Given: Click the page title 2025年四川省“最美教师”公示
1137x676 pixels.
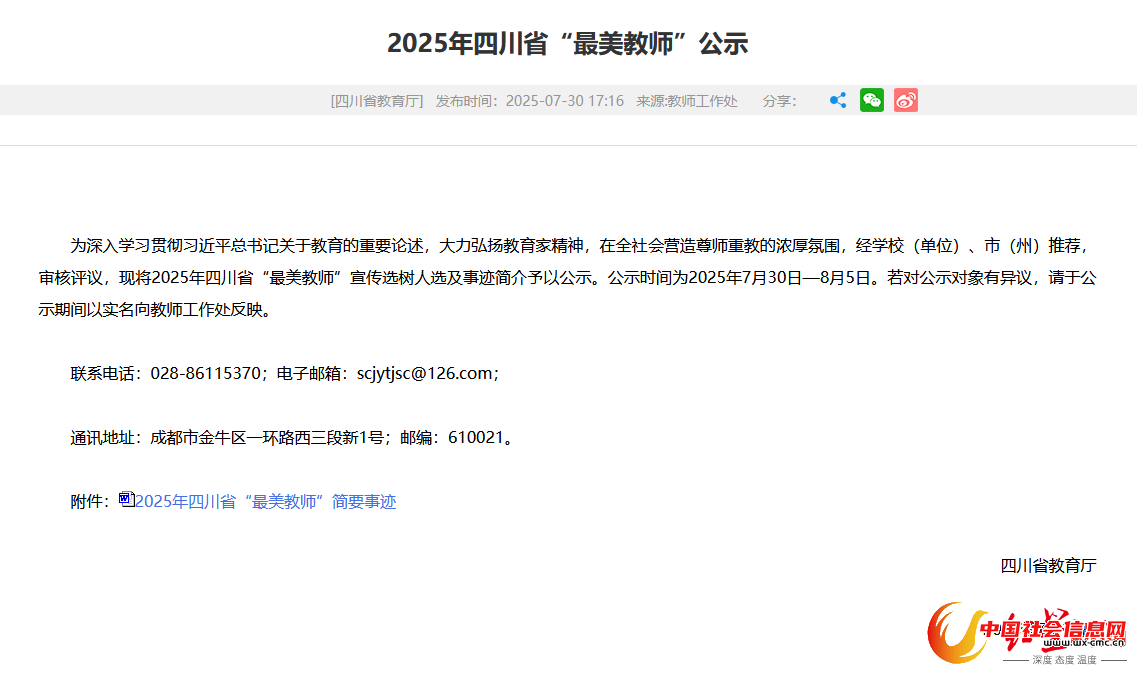Looking at the screenshot, I should pos(568,44).
